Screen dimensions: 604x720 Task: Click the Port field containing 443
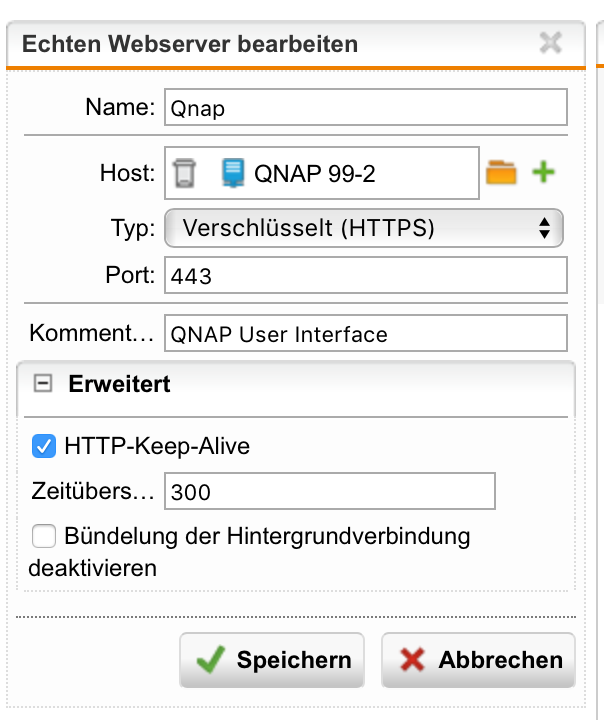point(365,274)
